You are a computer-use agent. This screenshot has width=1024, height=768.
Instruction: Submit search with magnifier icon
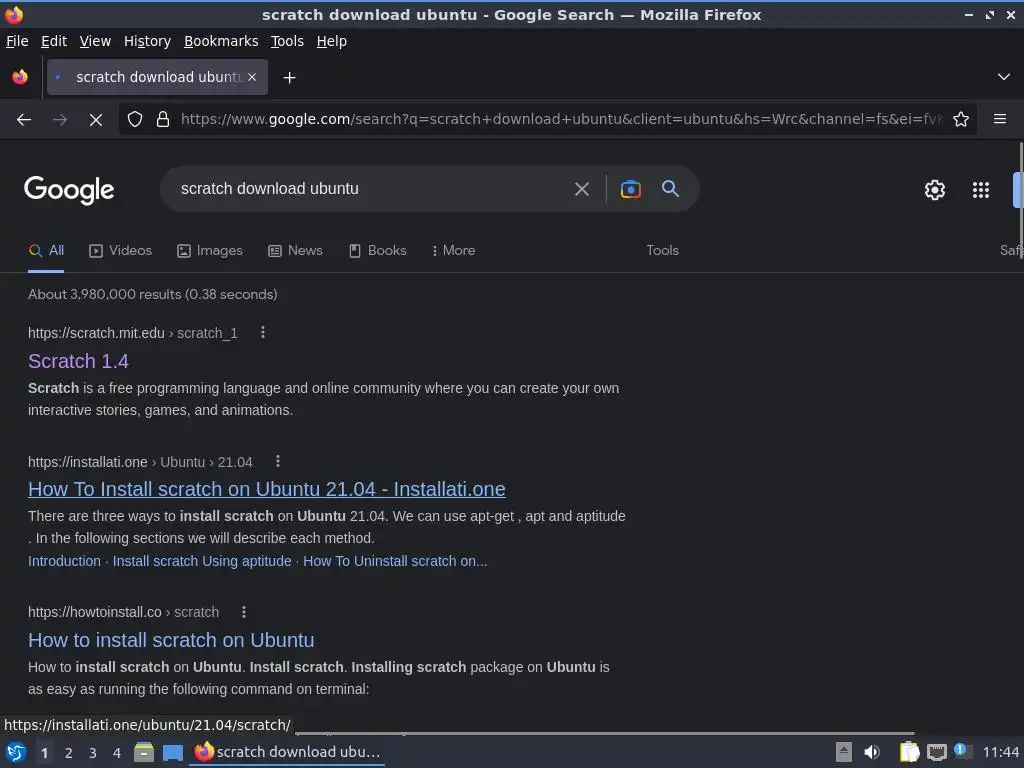coord(670,189)
